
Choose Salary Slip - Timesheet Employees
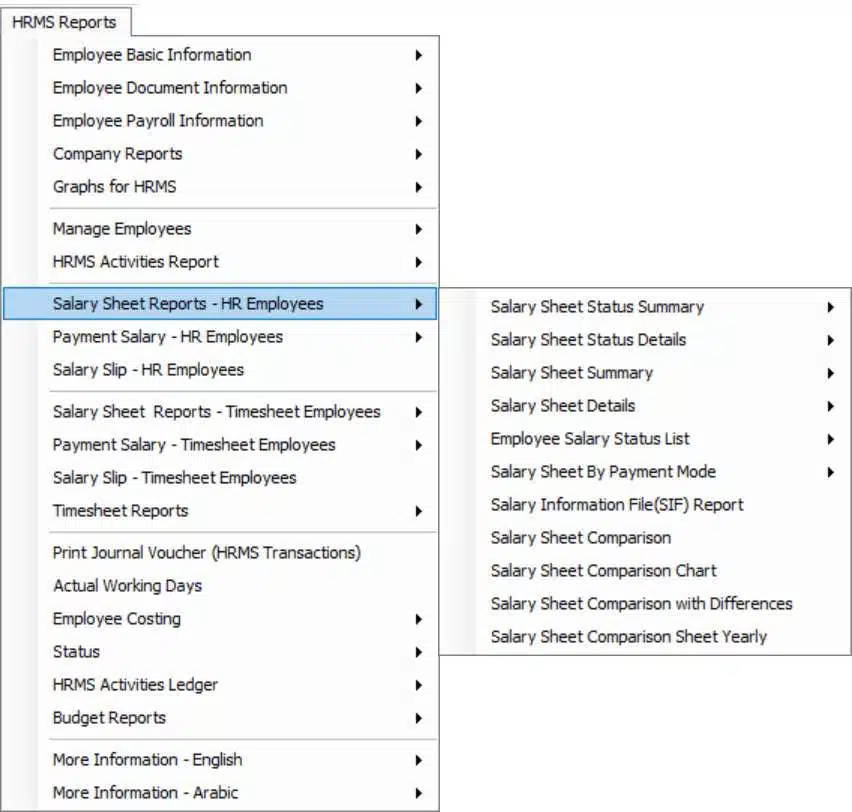point(220,478)
